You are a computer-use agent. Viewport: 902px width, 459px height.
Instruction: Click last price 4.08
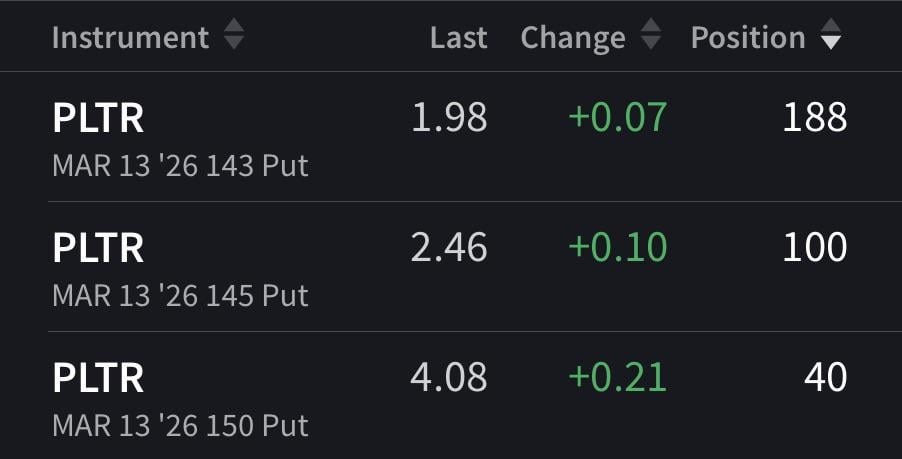[x=449, y=378]
